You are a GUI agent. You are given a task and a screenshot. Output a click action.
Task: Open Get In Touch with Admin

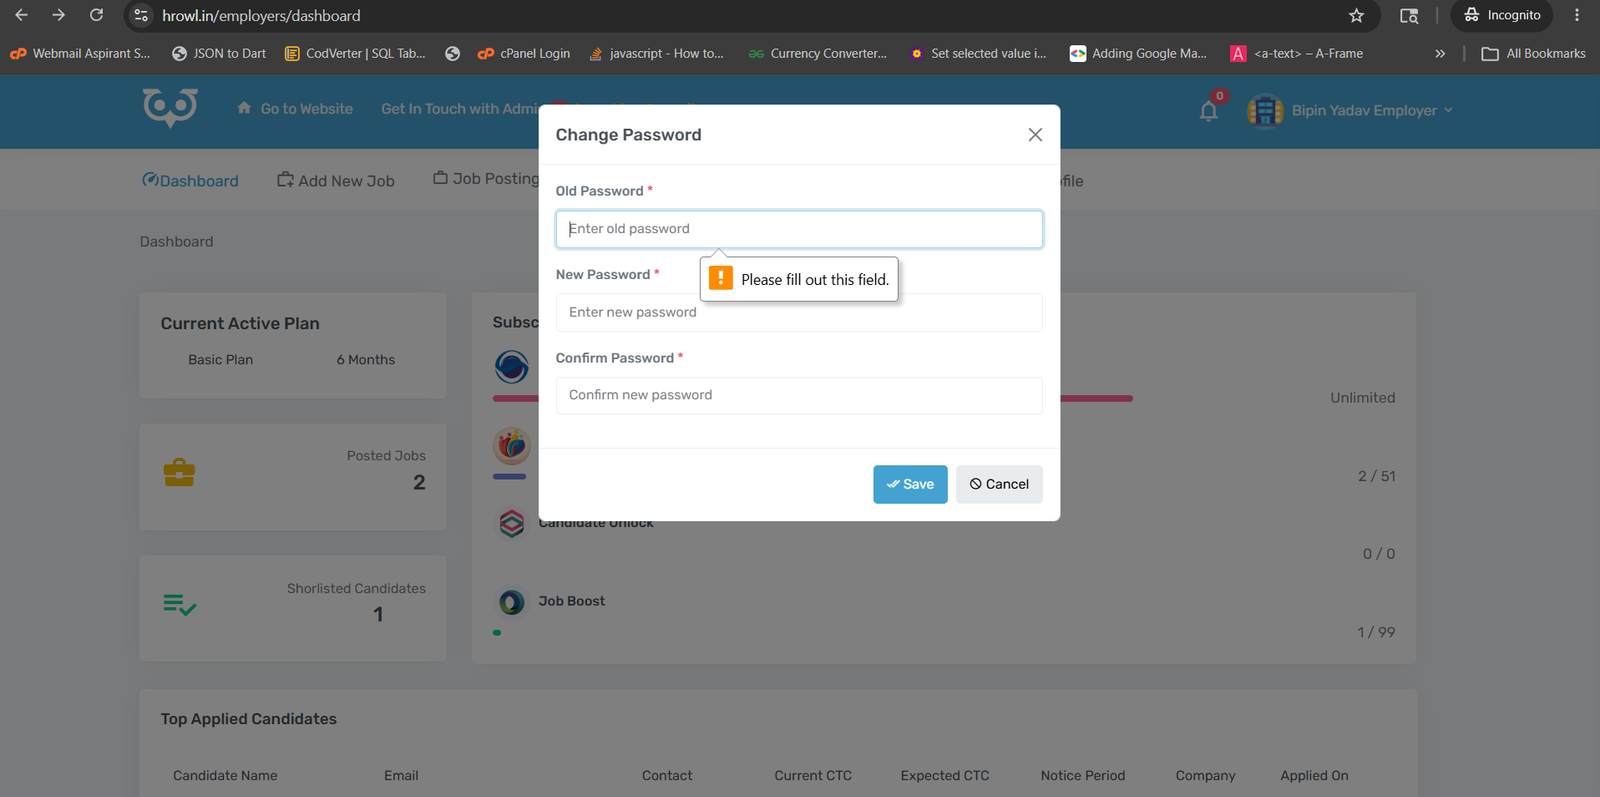click(x=459, y=109)
